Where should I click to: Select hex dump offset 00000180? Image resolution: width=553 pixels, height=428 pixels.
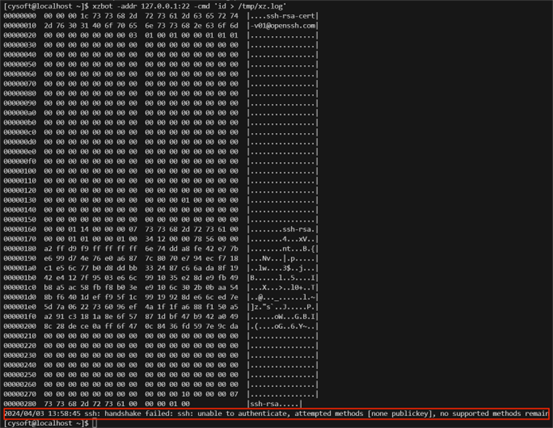pyautogui.click(x=20, y=249)
